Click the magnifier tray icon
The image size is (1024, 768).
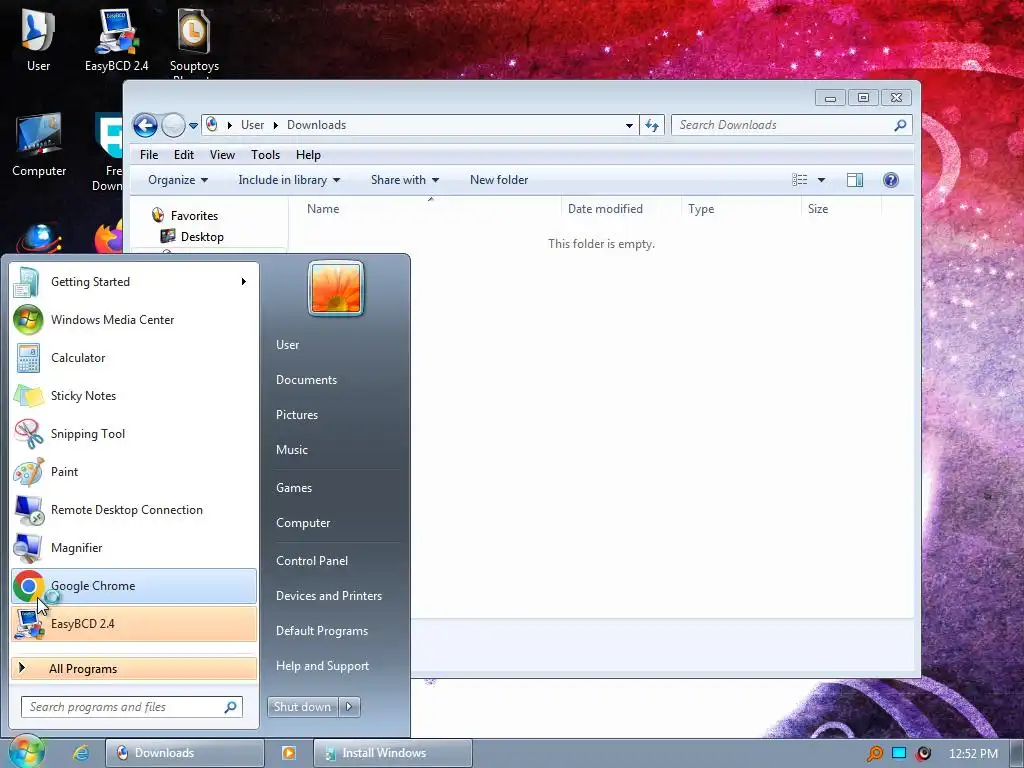click(874, 754)
